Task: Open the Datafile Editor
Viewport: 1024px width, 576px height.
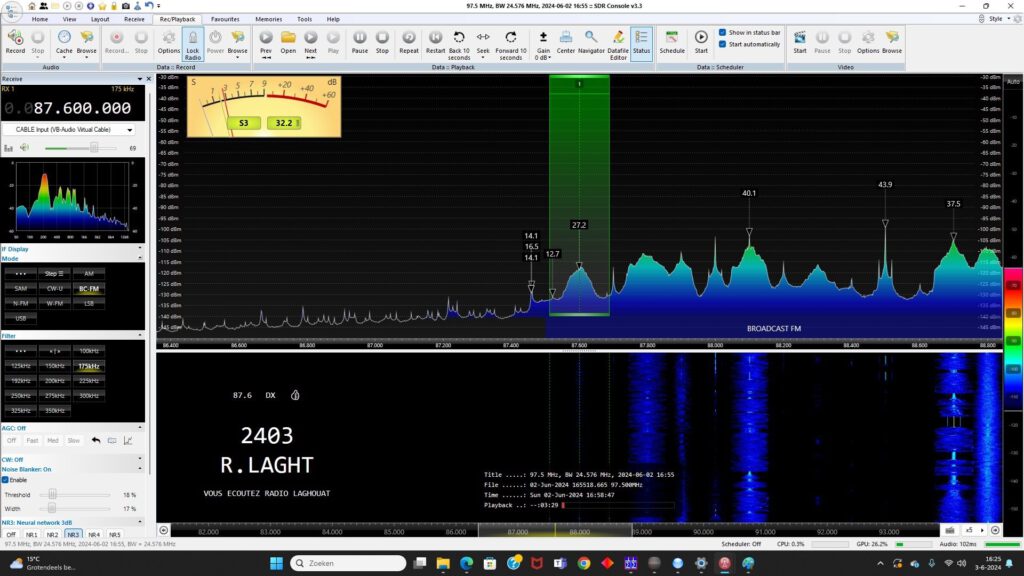Action: 618,44
